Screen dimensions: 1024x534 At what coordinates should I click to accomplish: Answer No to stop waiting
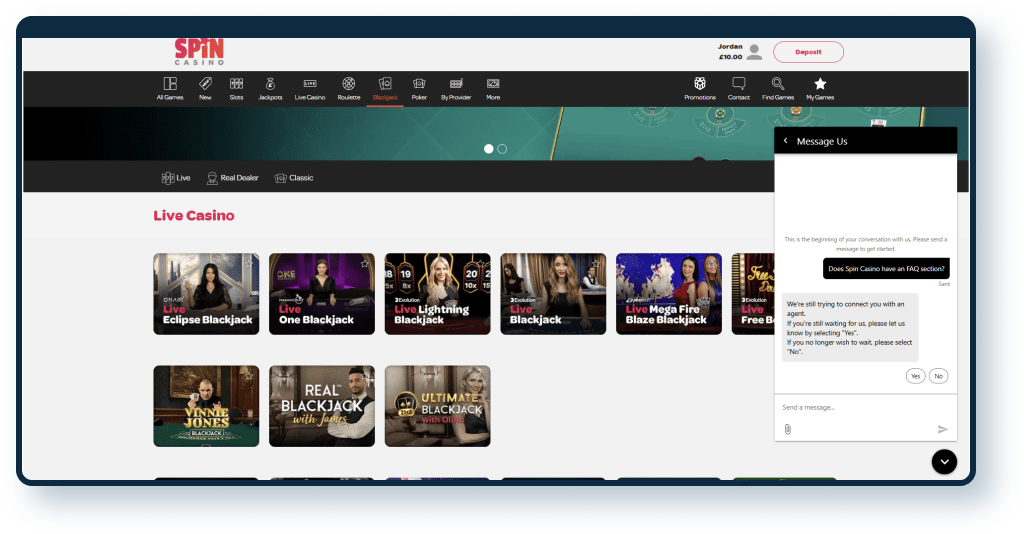(938, 376)
